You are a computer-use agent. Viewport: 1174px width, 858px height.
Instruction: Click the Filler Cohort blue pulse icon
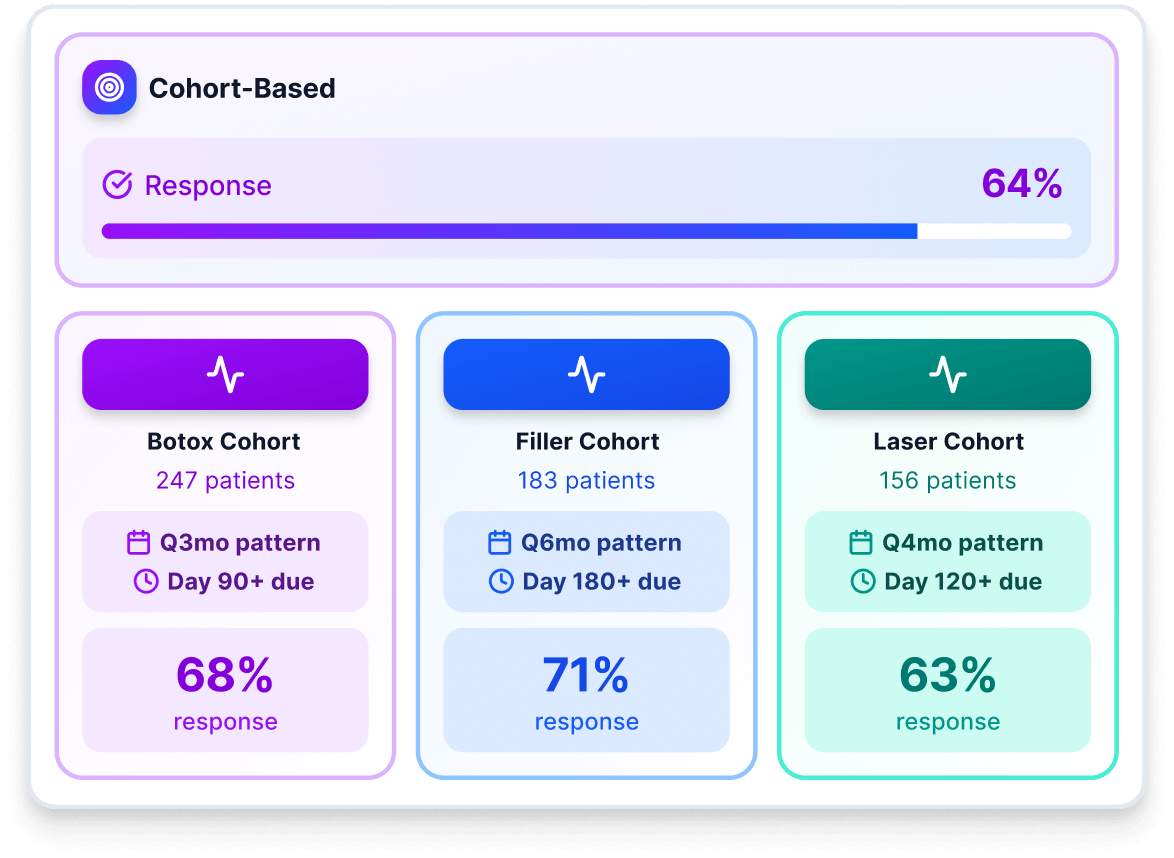586,374
